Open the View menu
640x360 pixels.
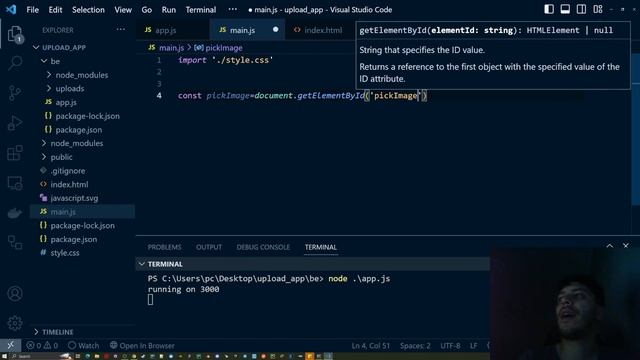[x=123, y=10]
